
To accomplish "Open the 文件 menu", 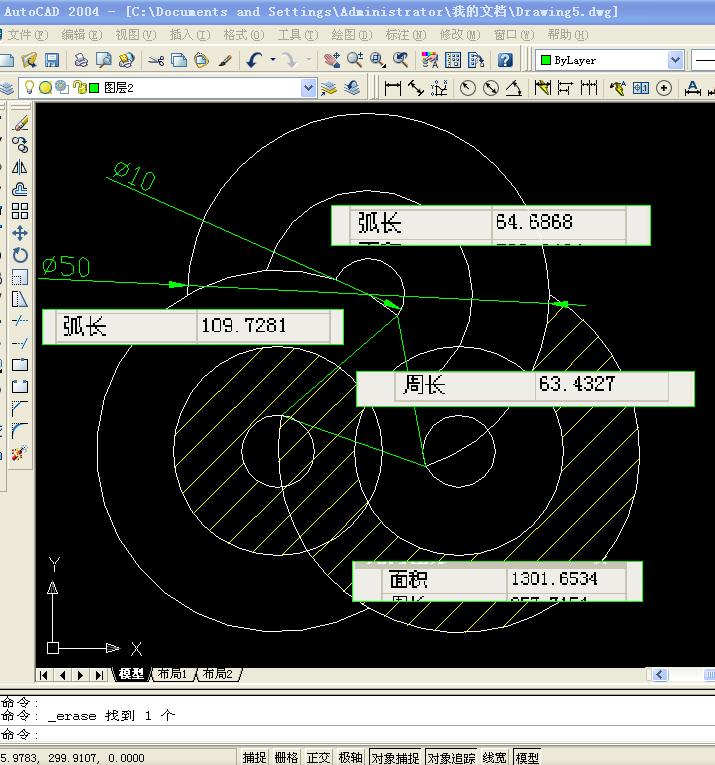I will 27,35.
